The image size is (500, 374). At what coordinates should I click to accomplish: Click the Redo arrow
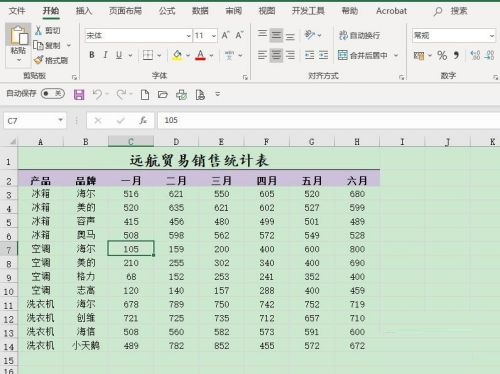(x=121, y=95)
